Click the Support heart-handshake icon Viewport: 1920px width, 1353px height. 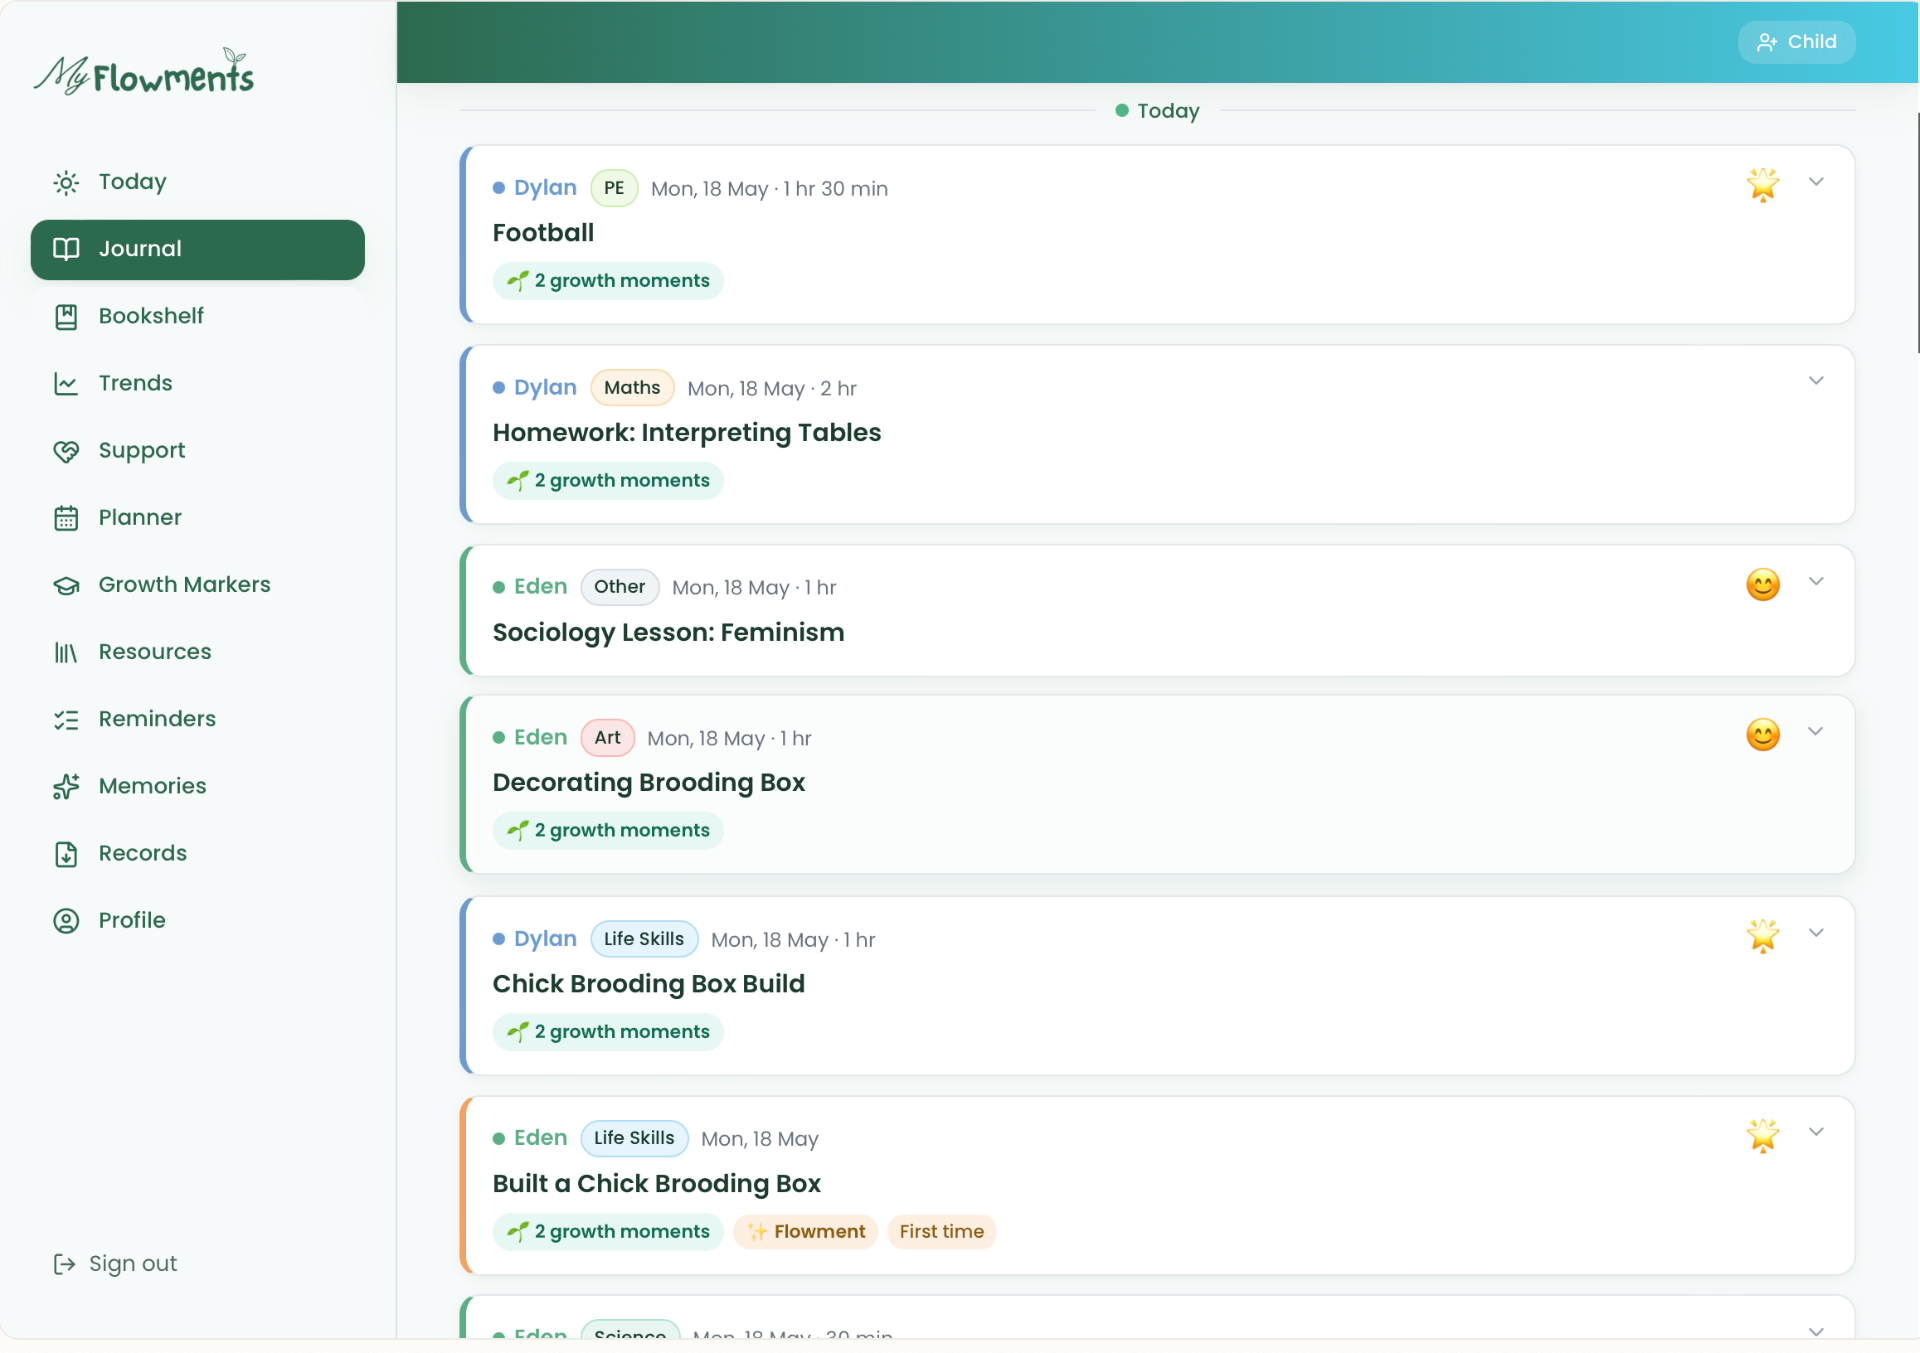coord(66,451)
